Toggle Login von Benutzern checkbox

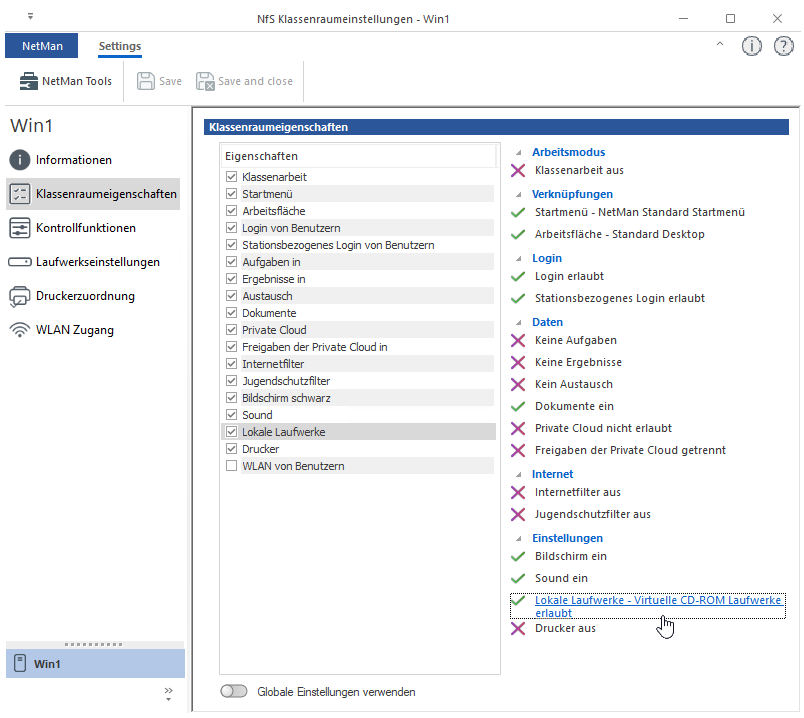(231, 228)
